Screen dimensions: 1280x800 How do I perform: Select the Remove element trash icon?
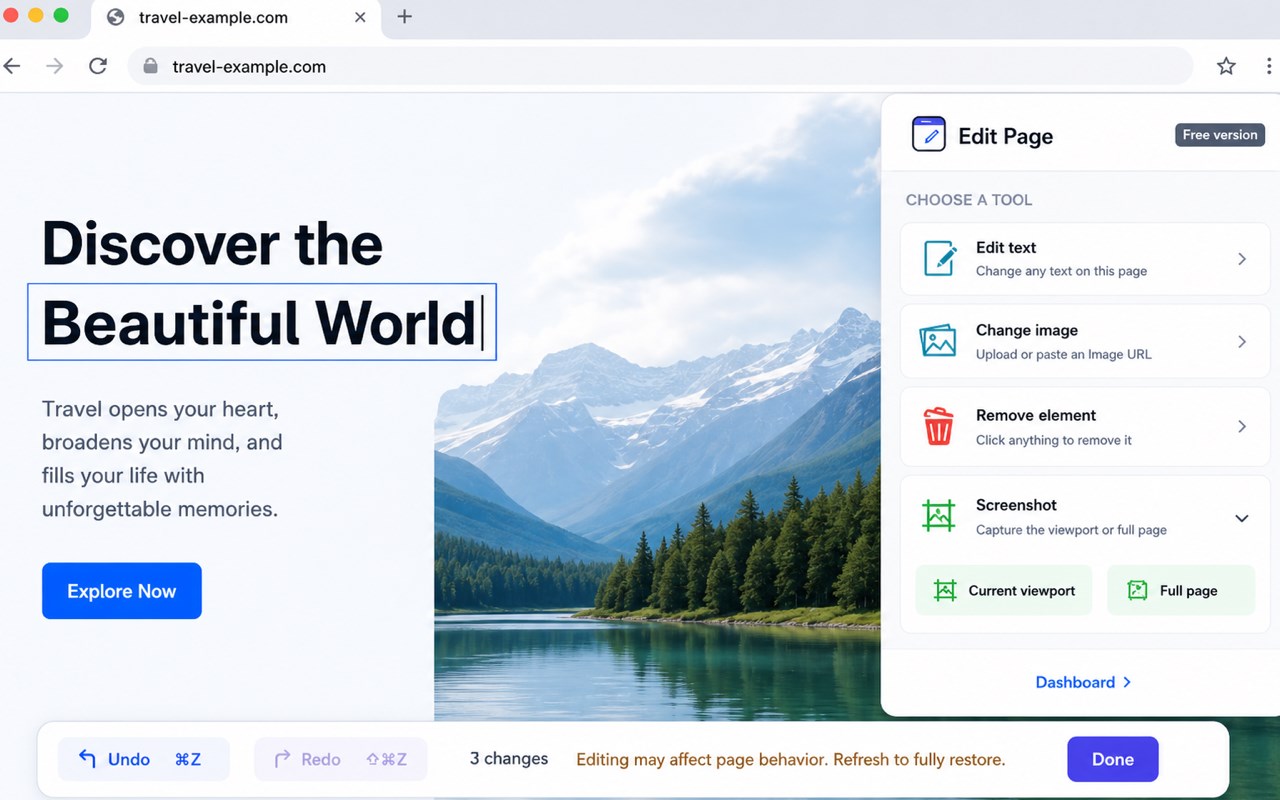[x=938, y=426]
